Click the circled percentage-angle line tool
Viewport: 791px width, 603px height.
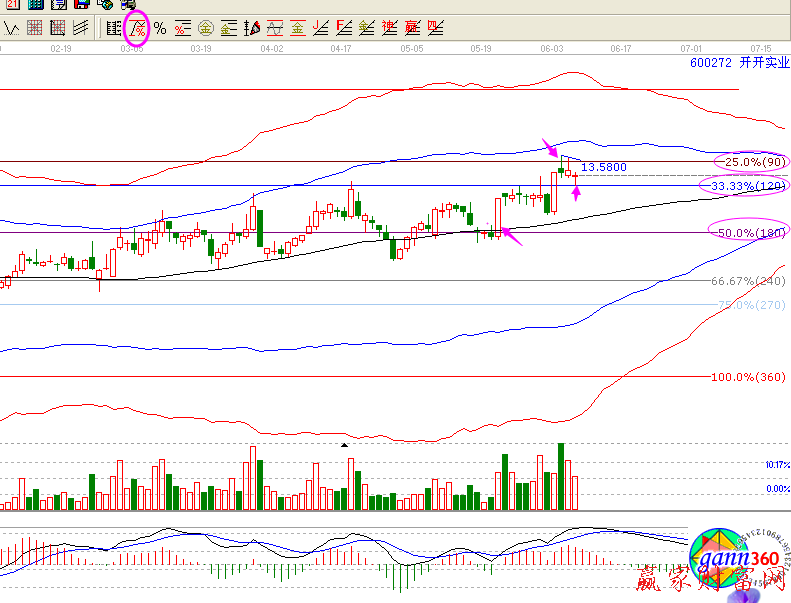point(137,28)
